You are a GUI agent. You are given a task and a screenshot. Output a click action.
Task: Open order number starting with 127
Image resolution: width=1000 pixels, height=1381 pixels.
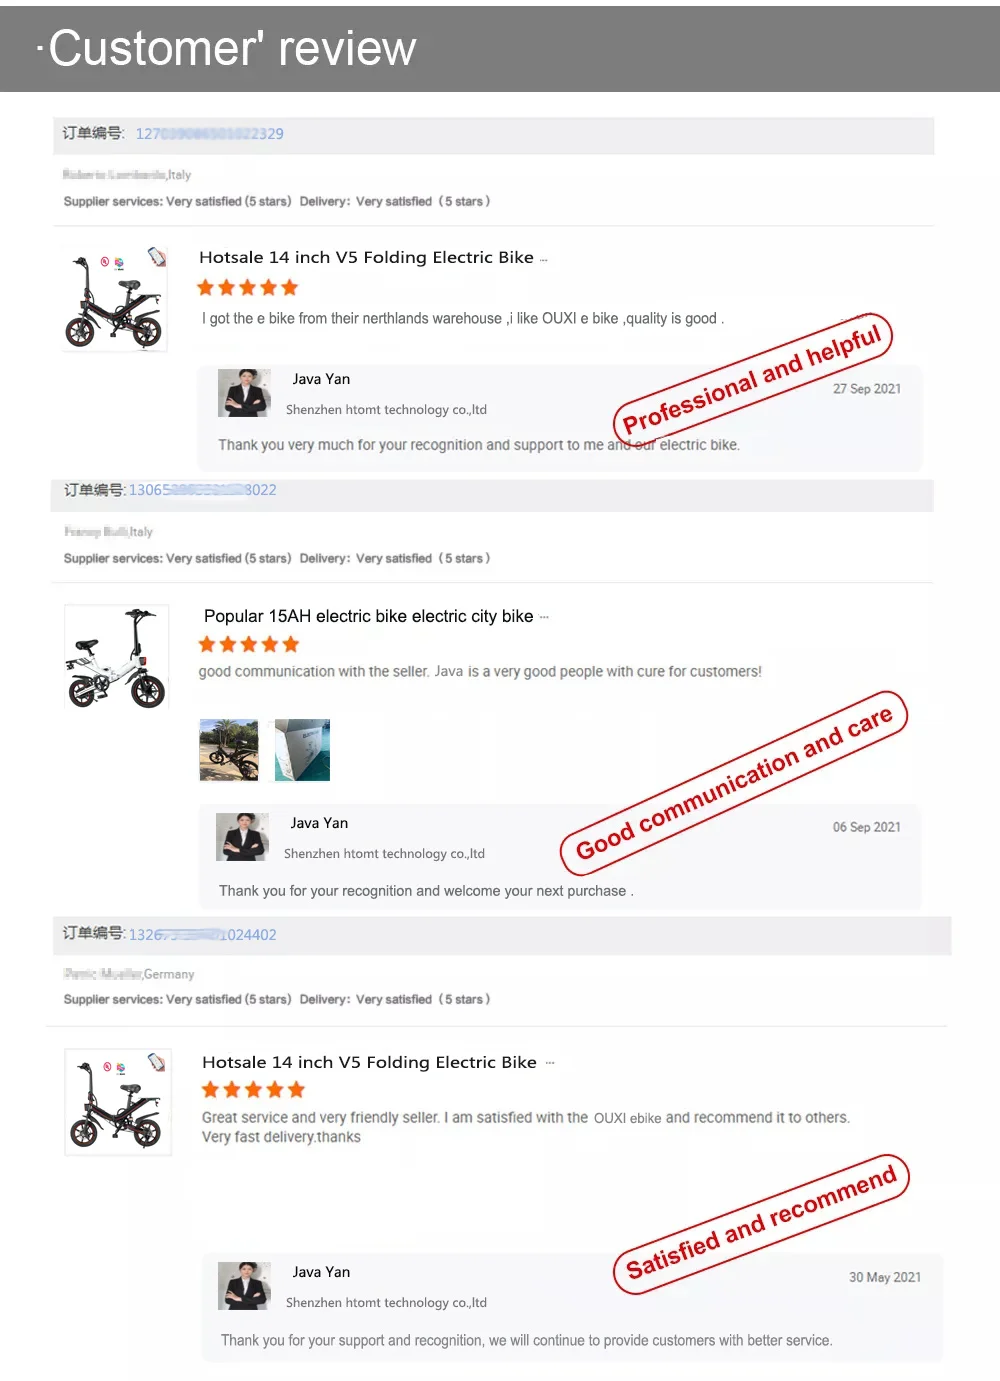point(209,133)
